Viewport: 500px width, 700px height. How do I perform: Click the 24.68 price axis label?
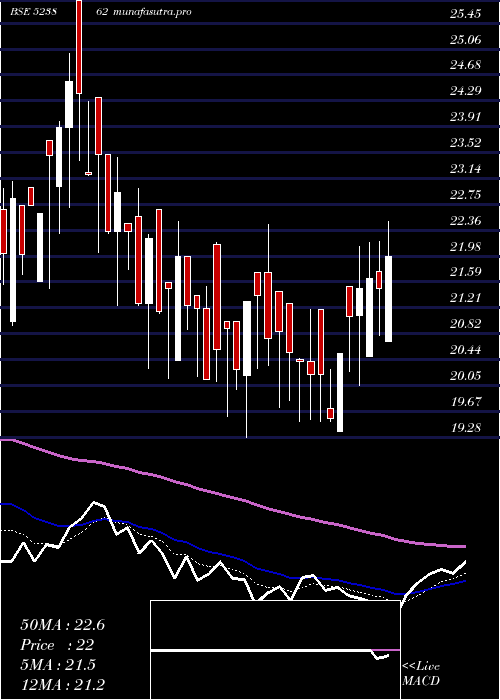[466, 65]
